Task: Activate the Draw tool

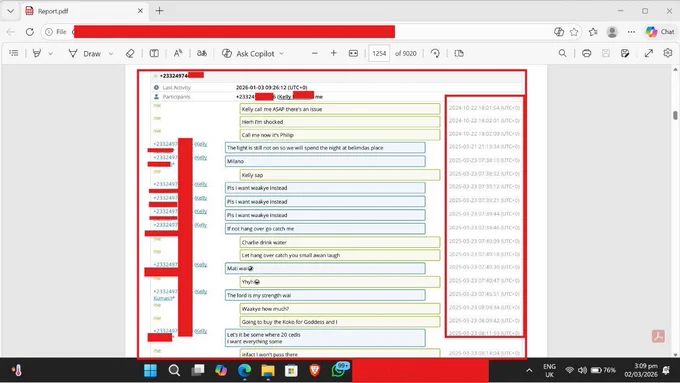Action: coord(85,53)
